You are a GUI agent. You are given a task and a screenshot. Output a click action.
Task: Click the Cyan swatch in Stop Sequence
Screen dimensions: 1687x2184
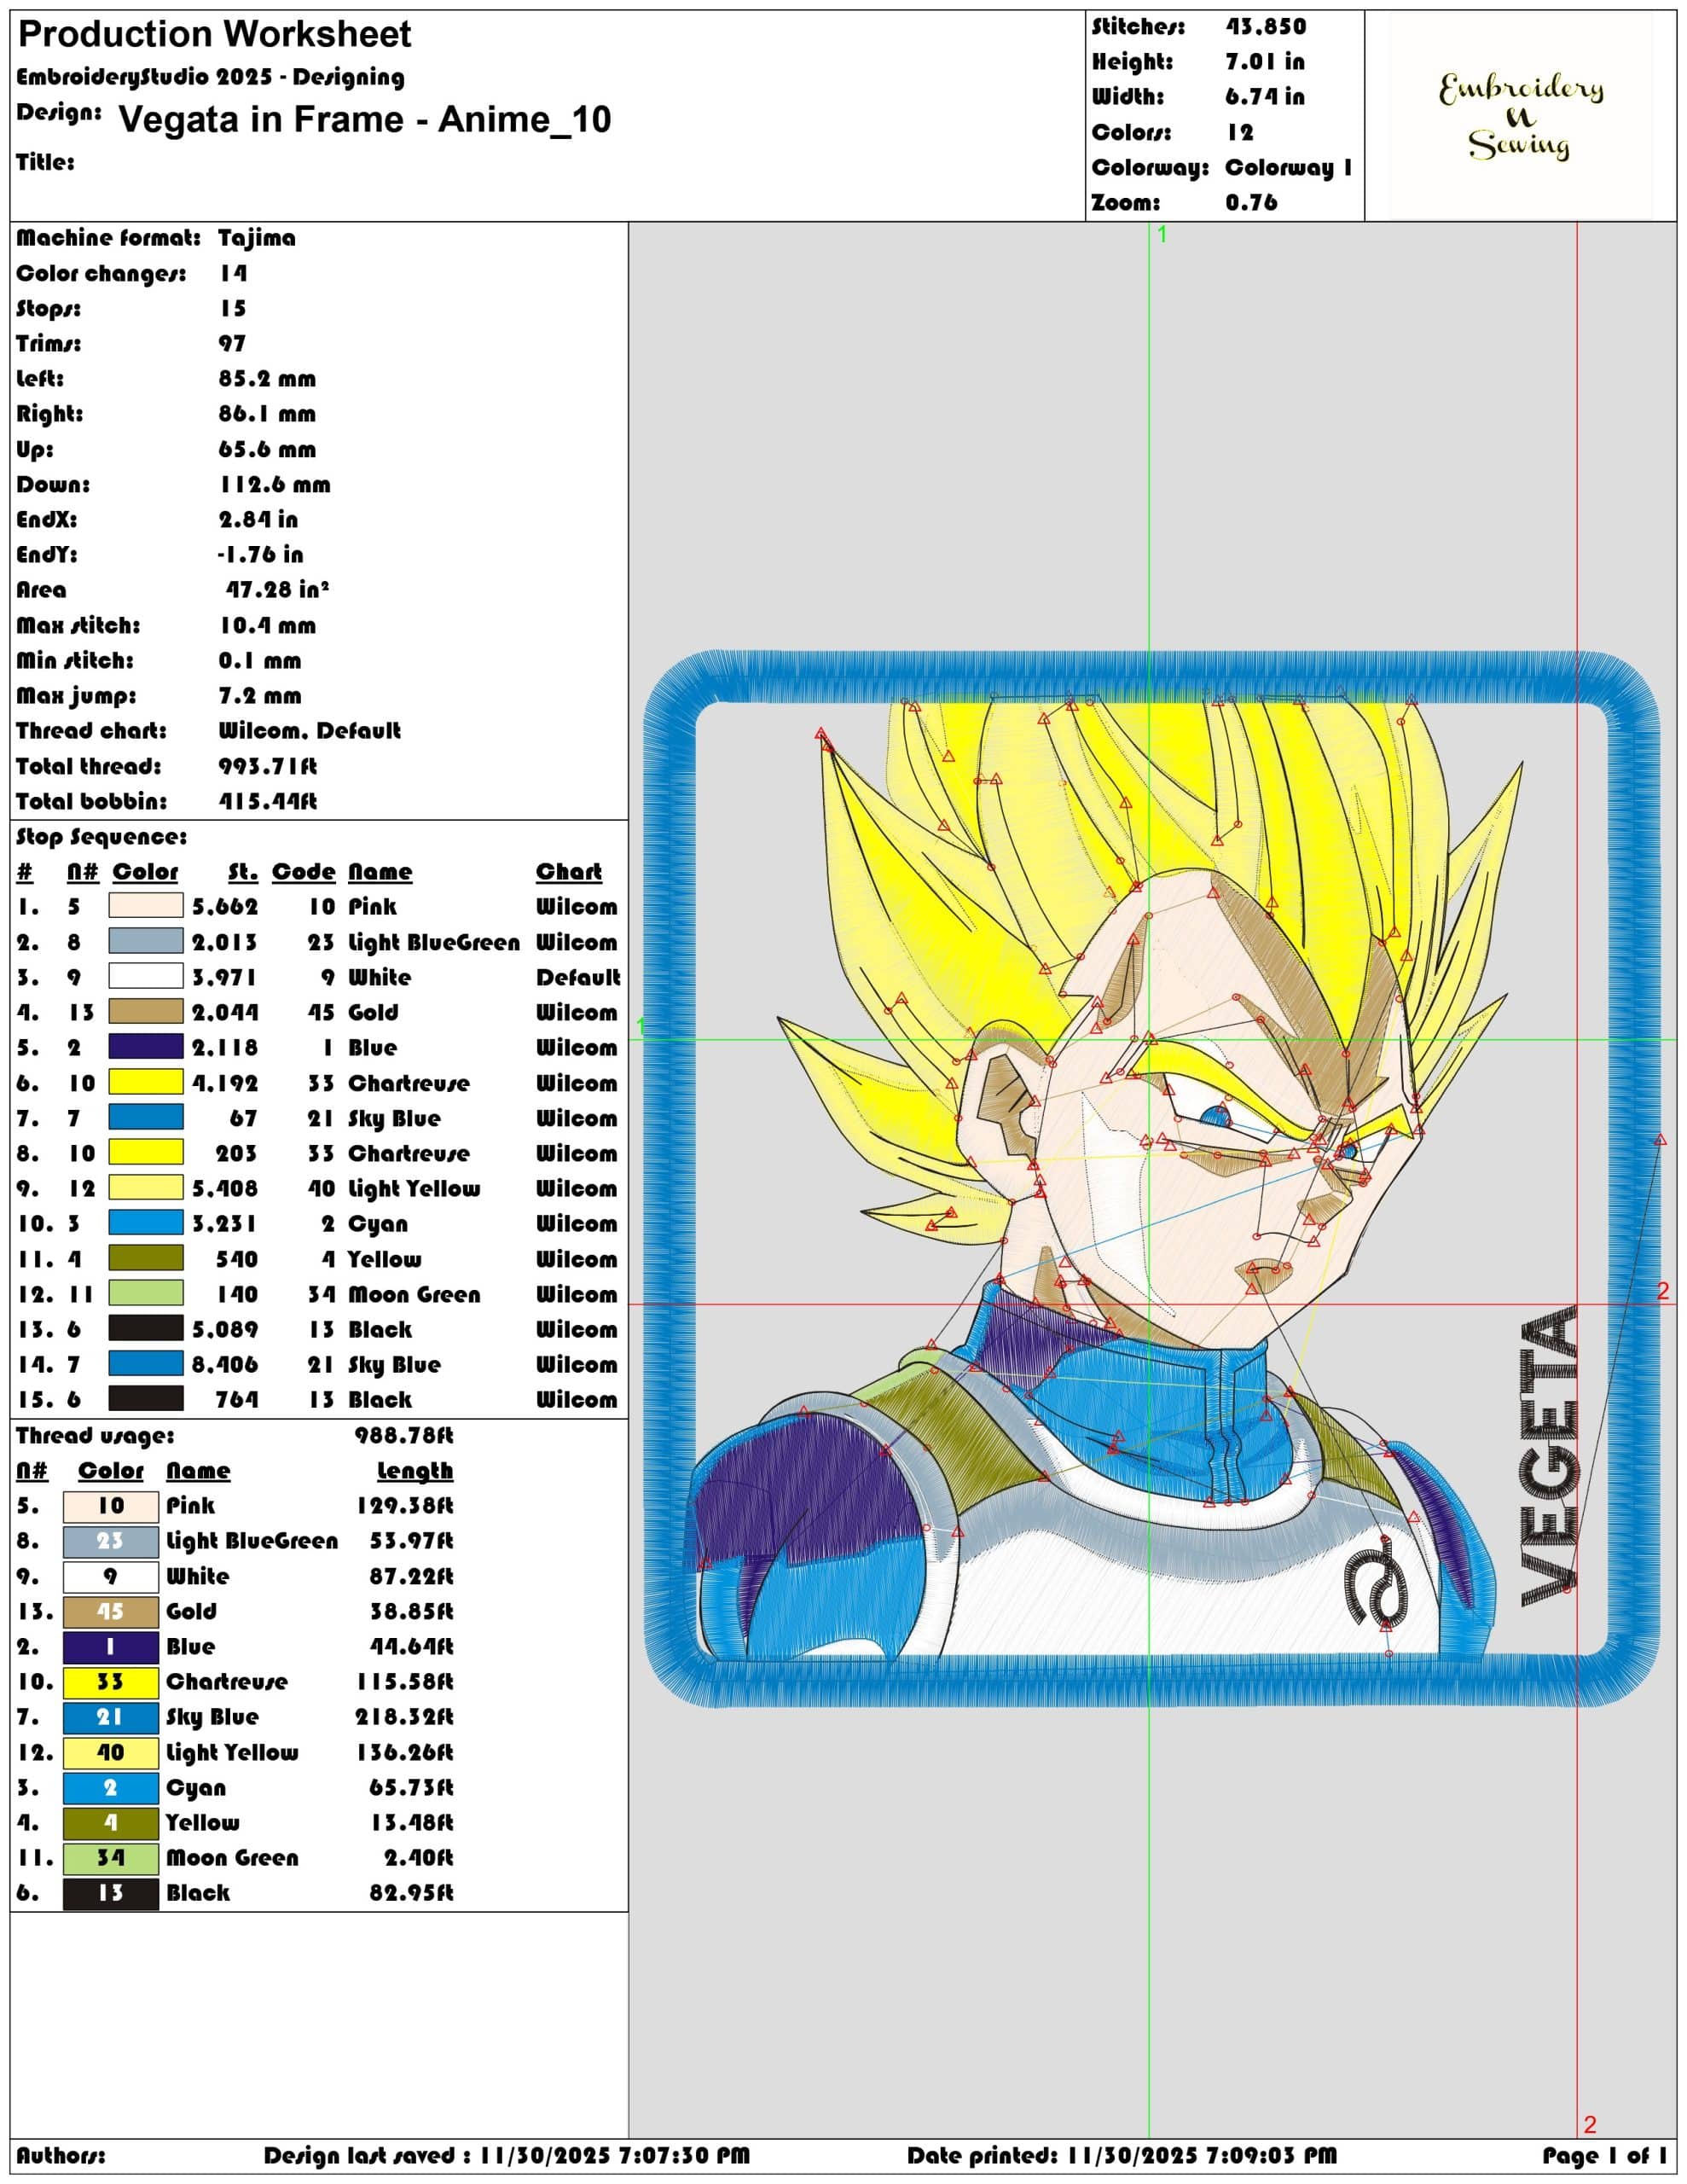146,1223
